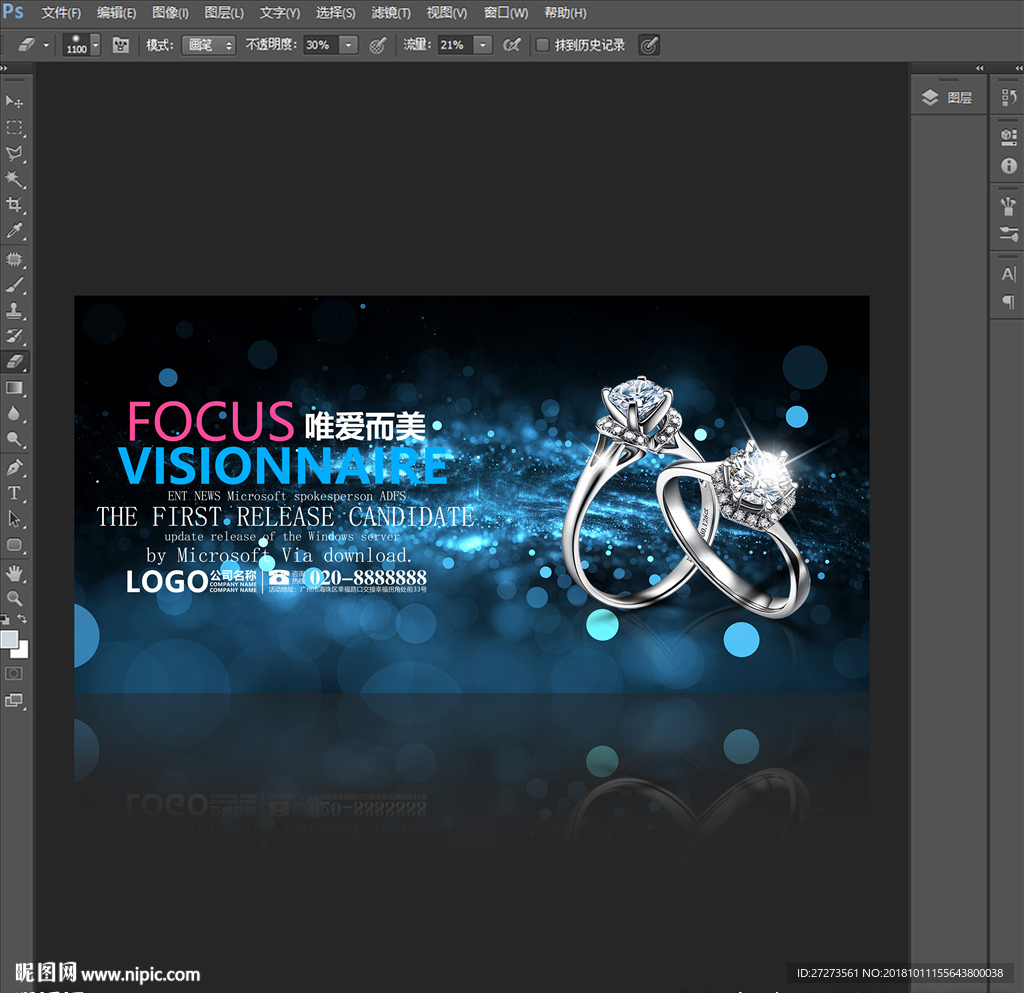Viewport: 1024px width, 993px height.
Task: Select the History Brush tool
Action: tap(14, 336)
